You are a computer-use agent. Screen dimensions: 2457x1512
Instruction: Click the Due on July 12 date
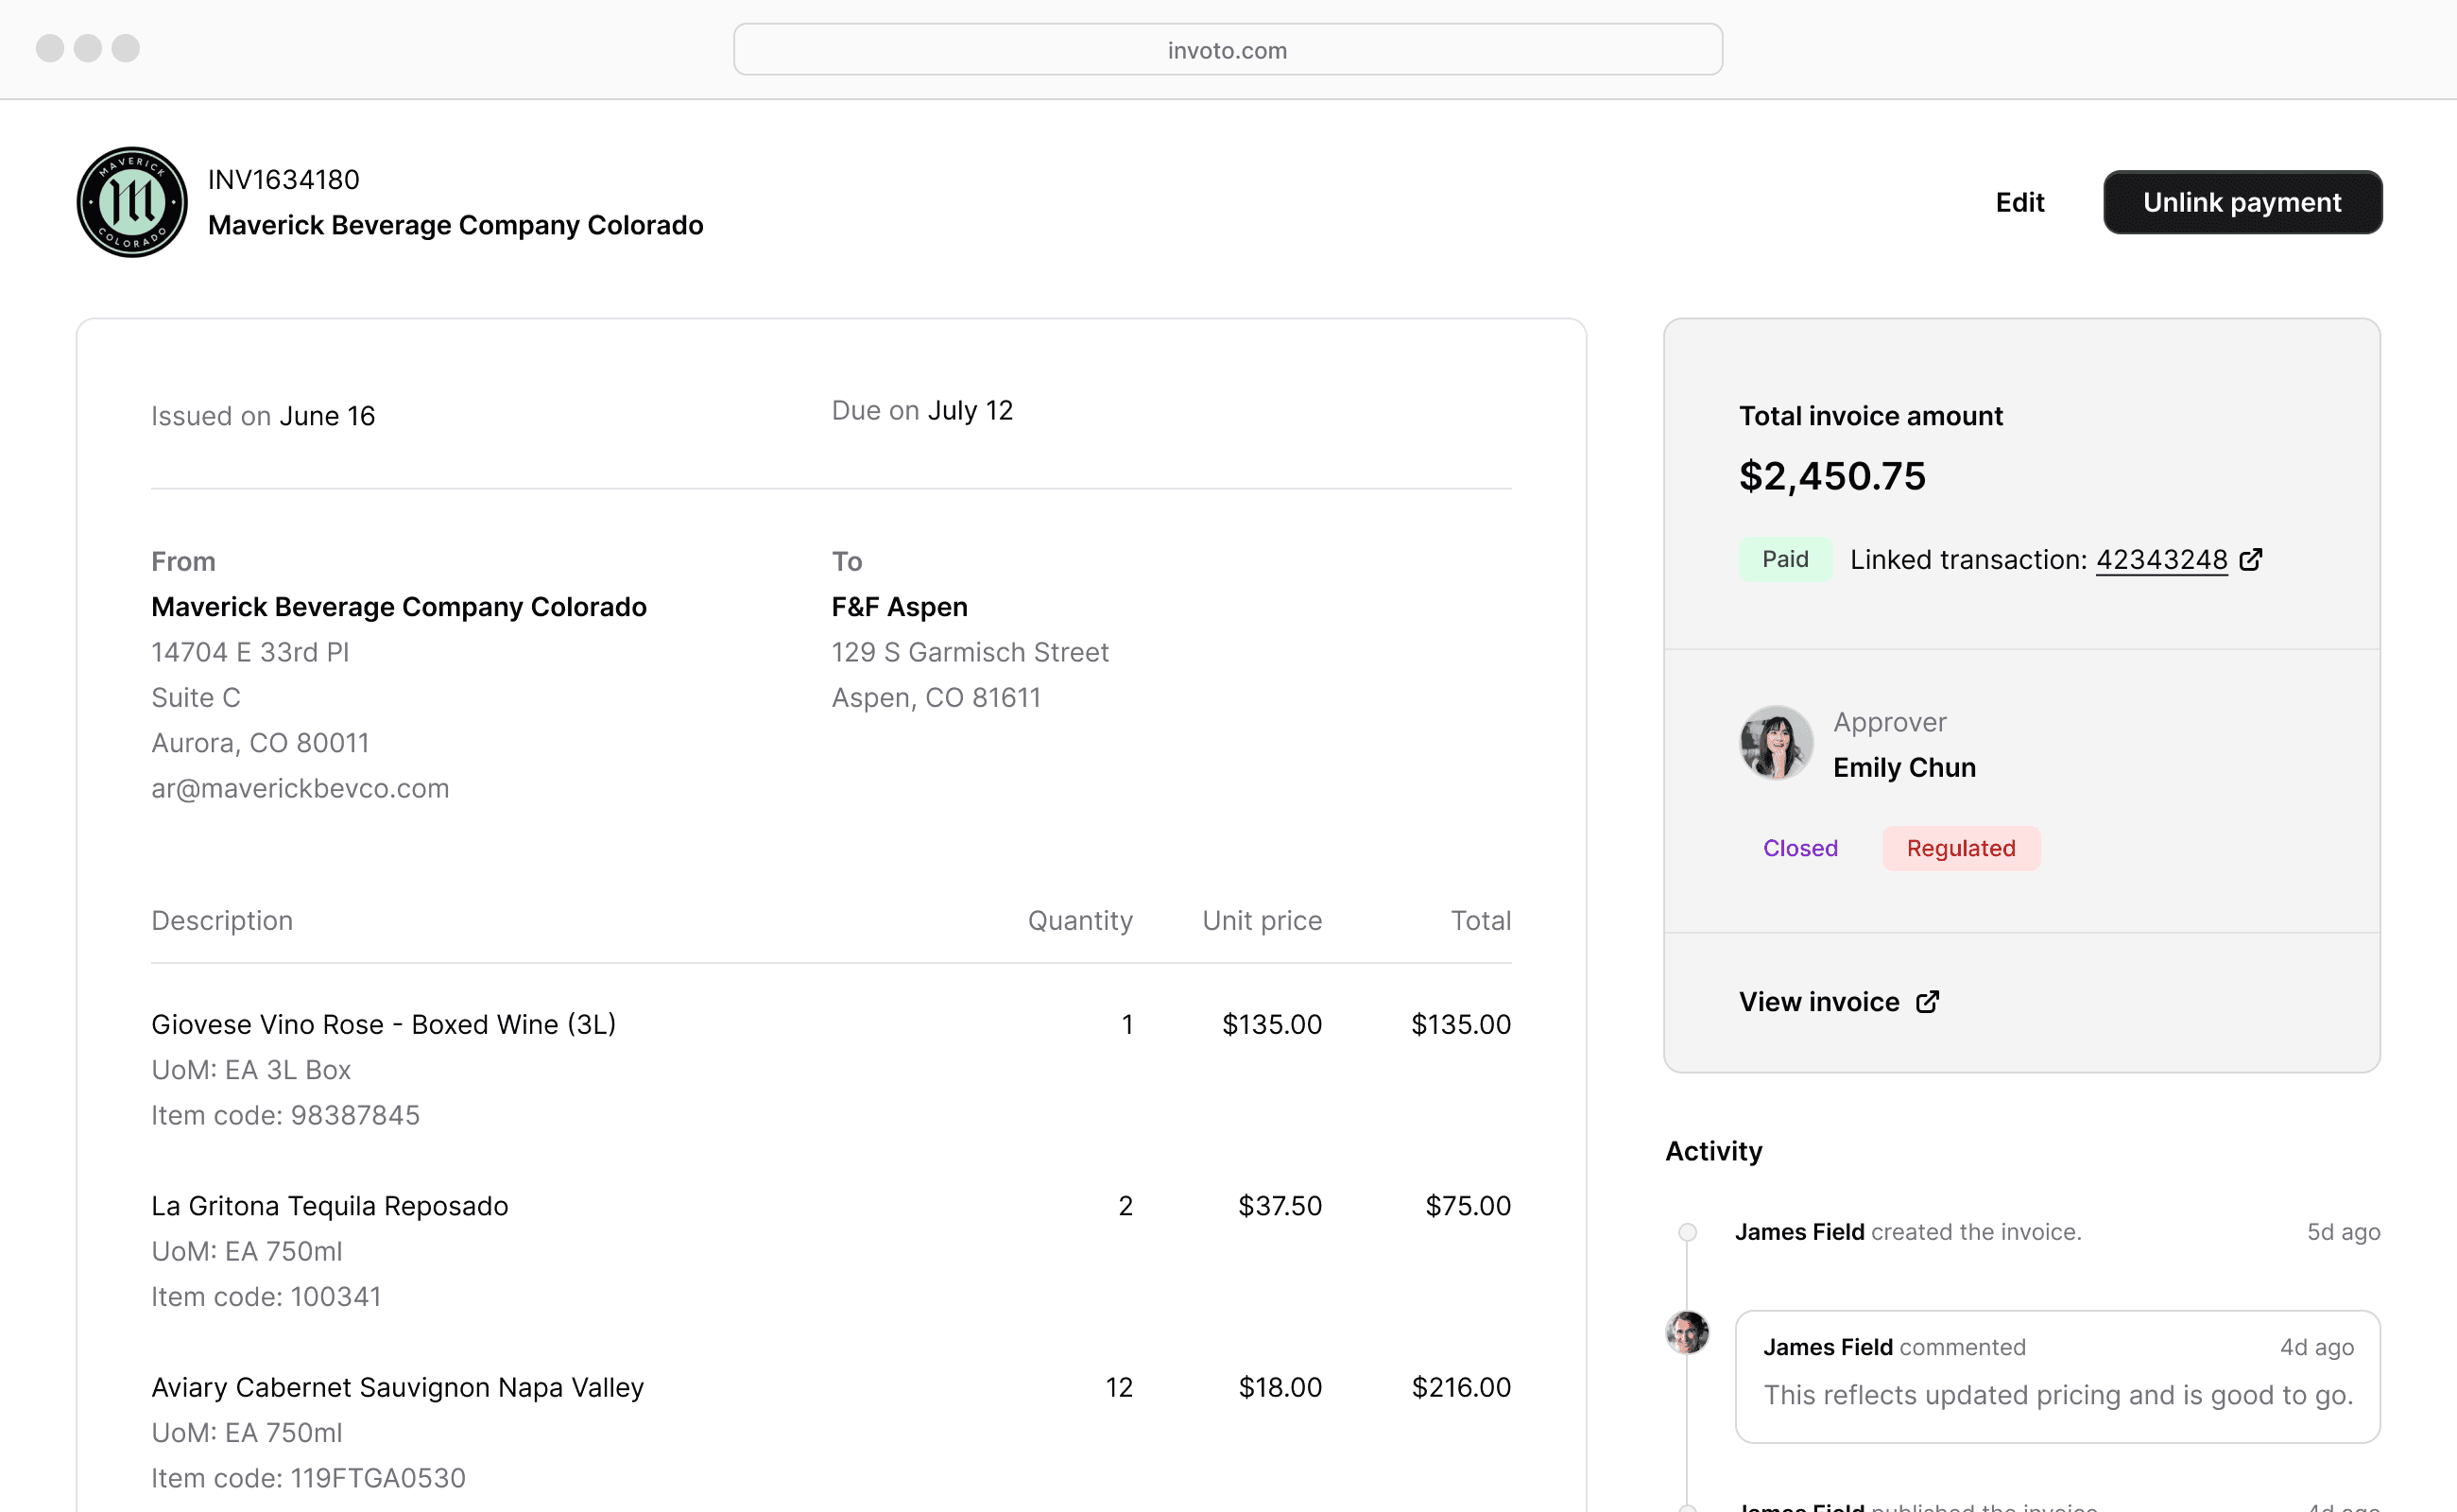pyautogui.click(x=922, y=410)
